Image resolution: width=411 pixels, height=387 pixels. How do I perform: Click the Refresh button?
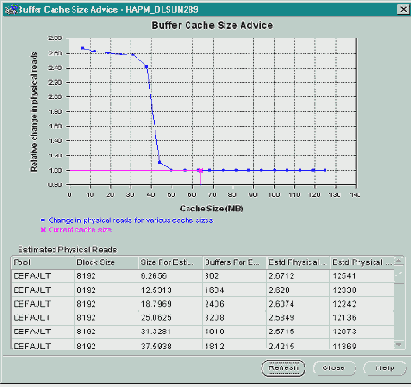tap(283, 368)
